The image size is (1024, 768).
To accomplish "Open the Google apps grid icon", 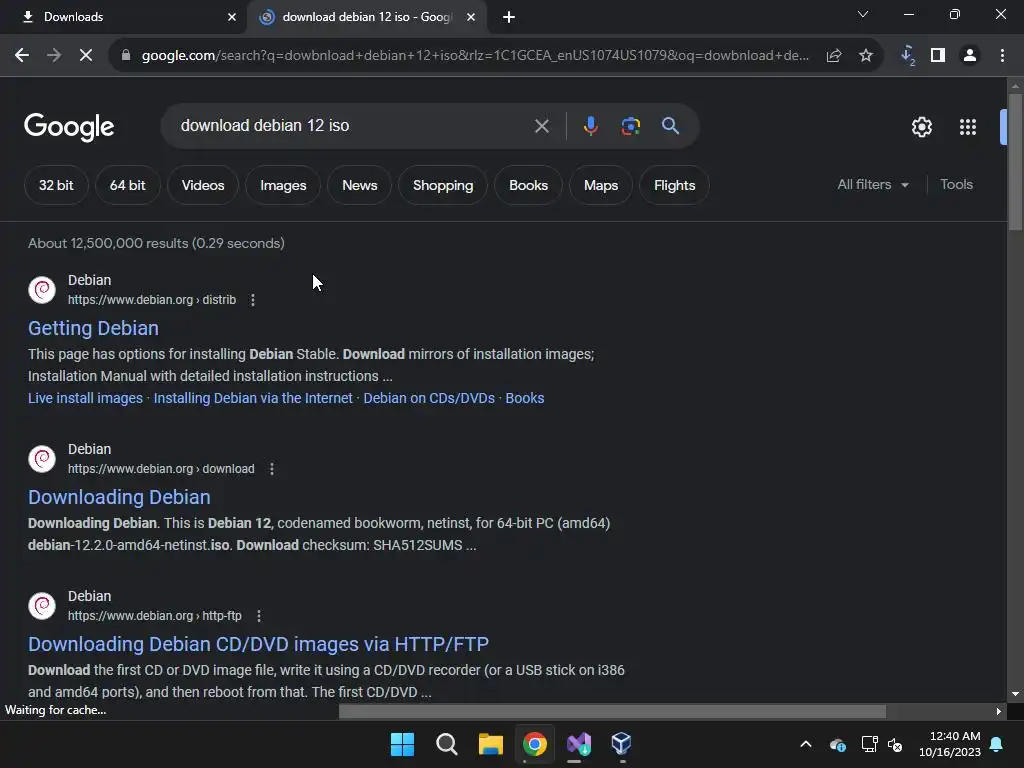I will click(x=968, y=127).
